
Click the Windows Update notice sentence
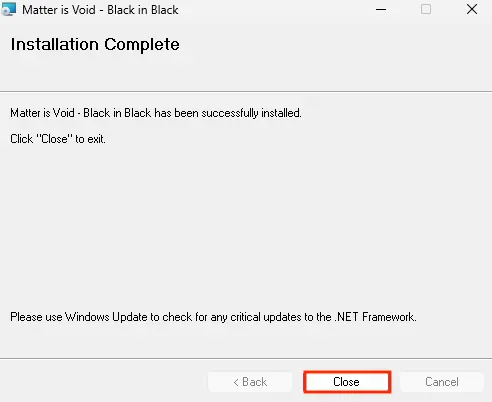pyautogui.click(x=213, y=317)
